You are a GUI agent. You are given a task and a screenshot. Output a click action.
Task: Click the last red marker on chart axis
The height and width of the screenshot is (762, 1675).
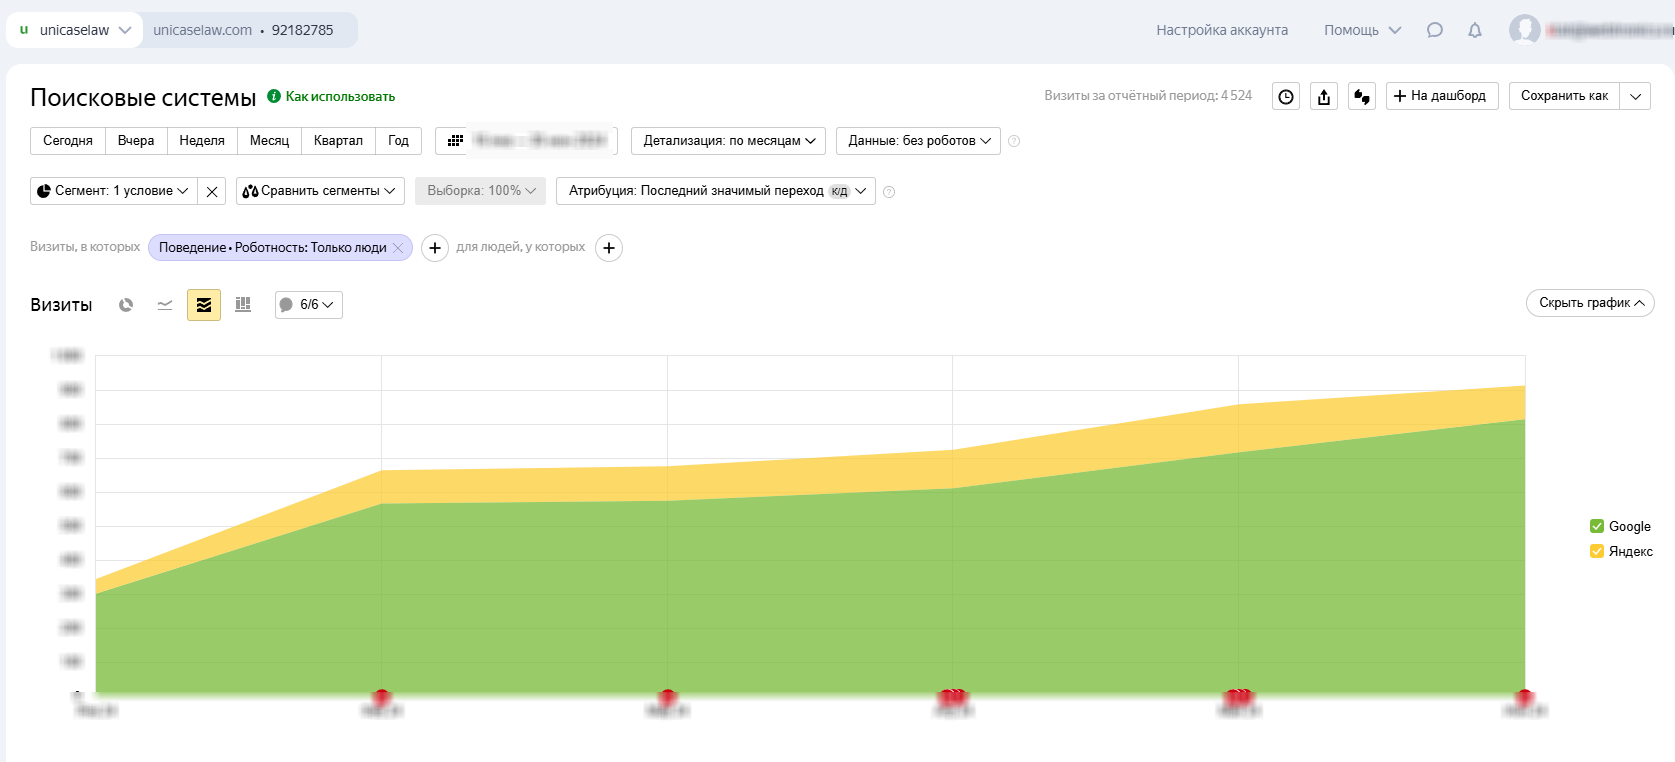(1524, 696)
